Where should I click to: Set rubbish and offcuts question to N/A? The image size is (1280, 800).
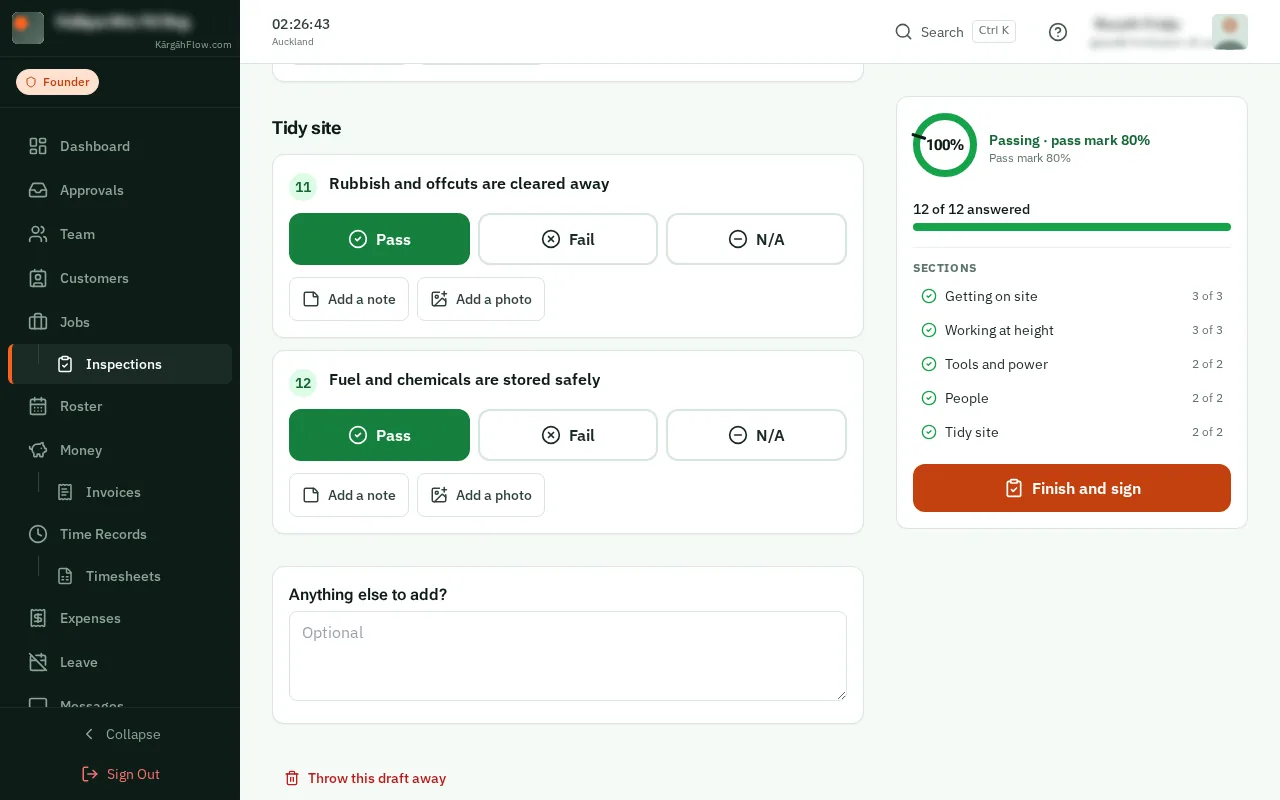click(756, 239)
